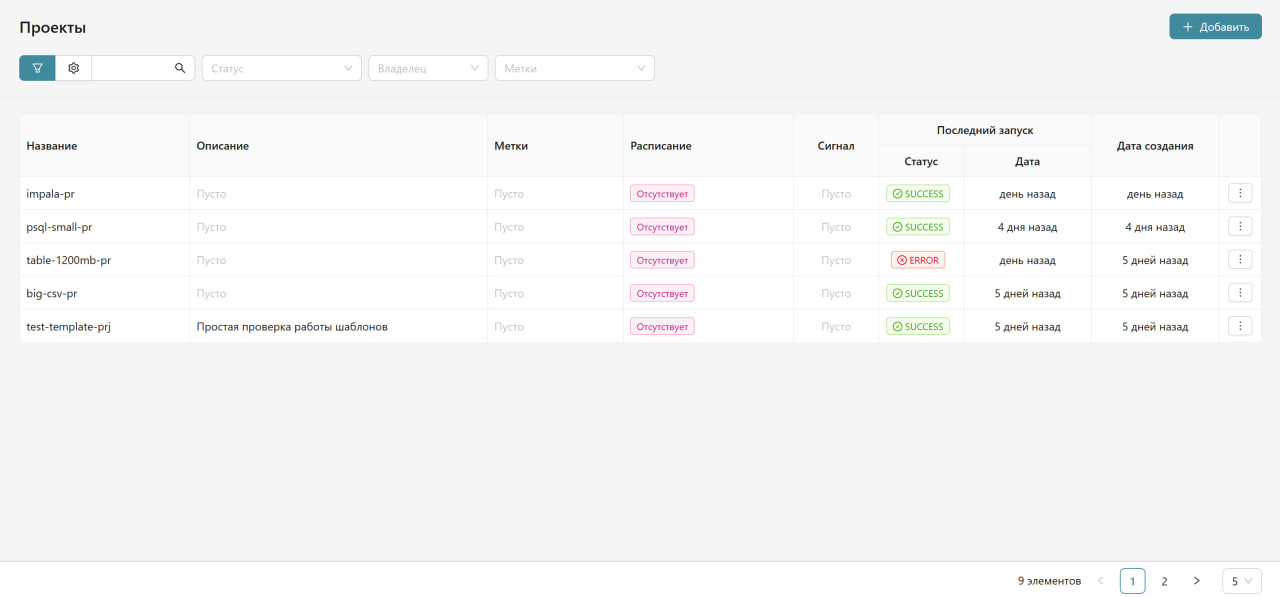Click Отсутствует schedule tag for big-csv-pr
The image size is (1280, 597).
(662, 293)
